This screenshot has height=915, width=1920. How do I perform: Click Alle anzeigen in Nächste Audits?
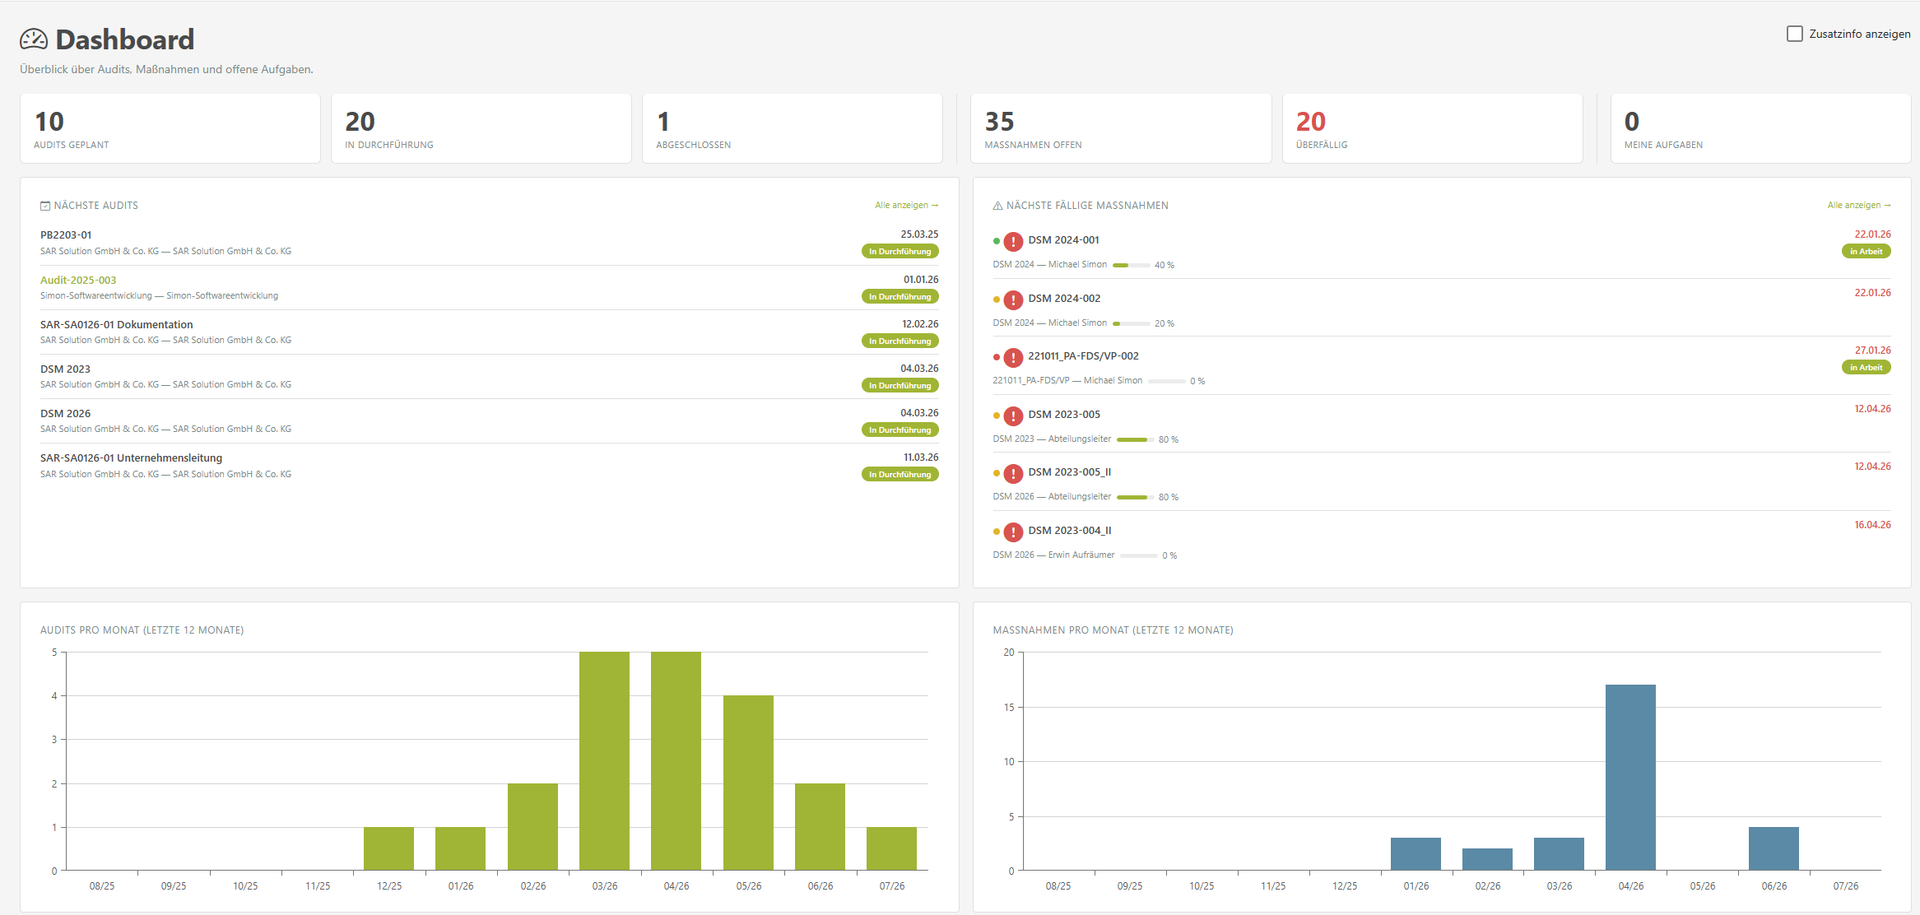[906, 205]
